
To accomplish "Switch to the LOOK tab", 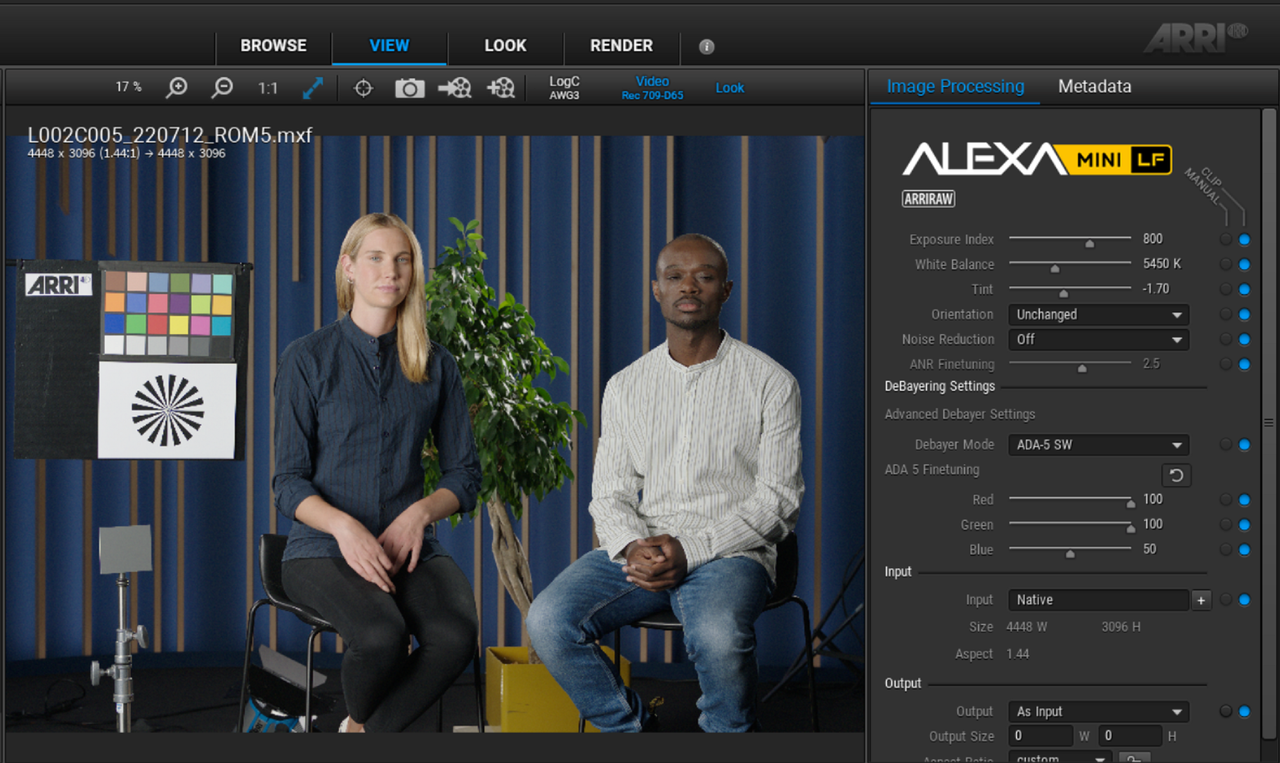I will 505,46.
